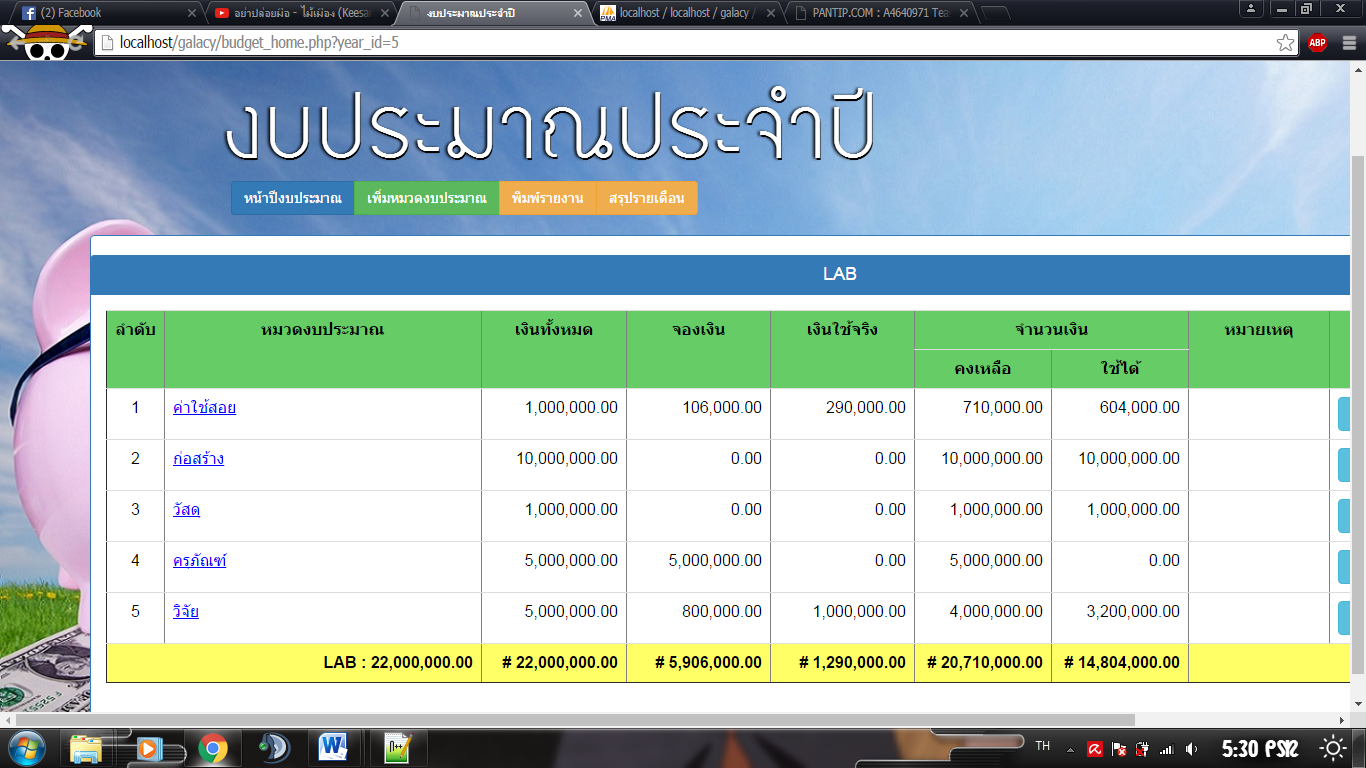Open the headset app in the taskbar
The image size is (1366, 768).
tap(273, 748)
